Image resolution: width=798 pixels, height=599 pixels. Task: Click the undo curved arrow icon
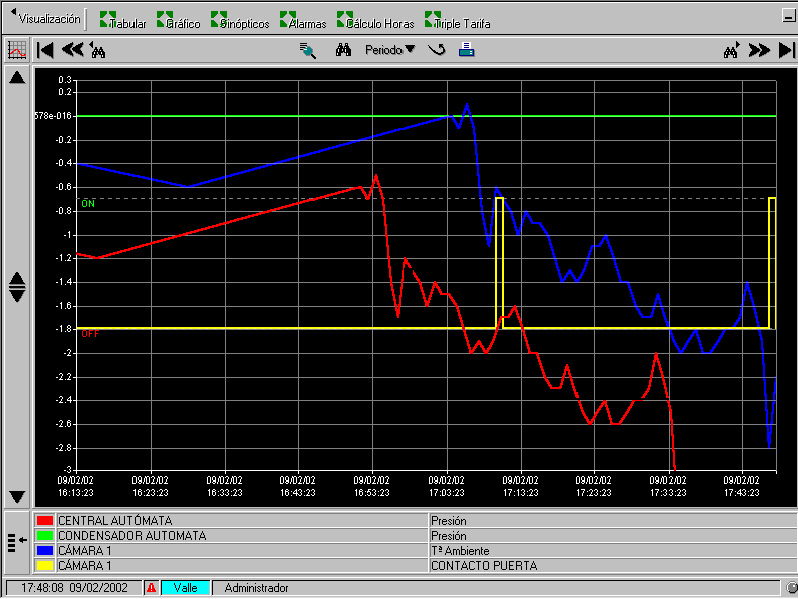point(437,50)
